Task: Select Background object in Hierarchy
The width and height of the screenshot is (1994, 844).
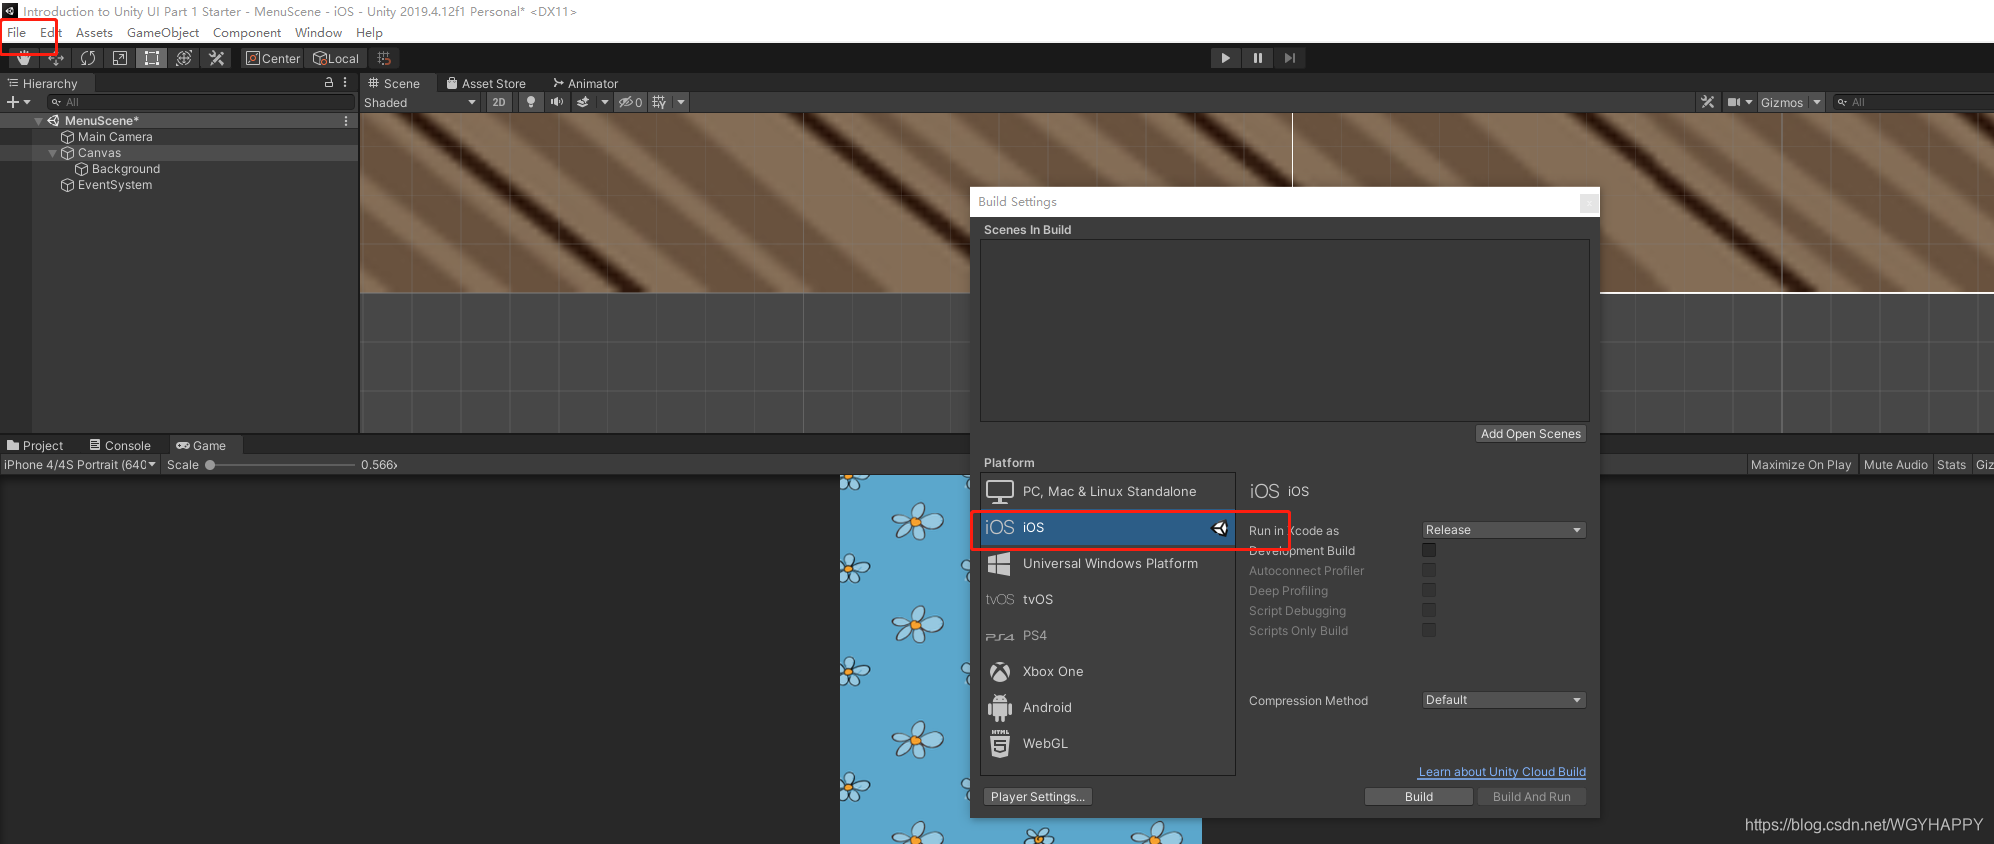Action: point(125,169)
